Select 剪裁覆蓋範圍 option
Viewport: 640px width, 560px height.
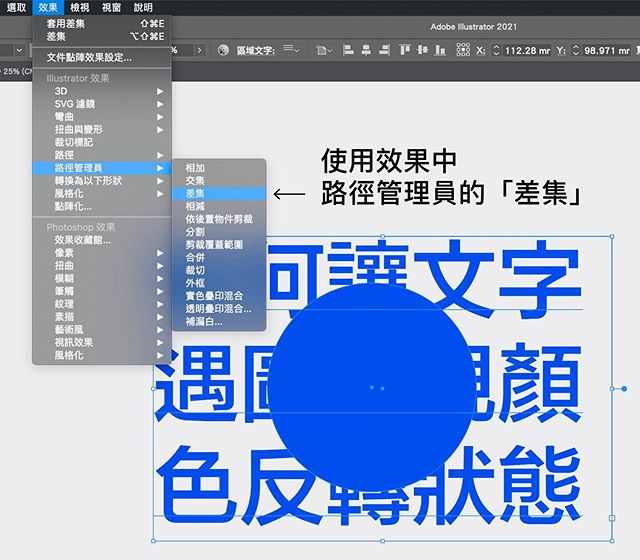coord(219,244)
